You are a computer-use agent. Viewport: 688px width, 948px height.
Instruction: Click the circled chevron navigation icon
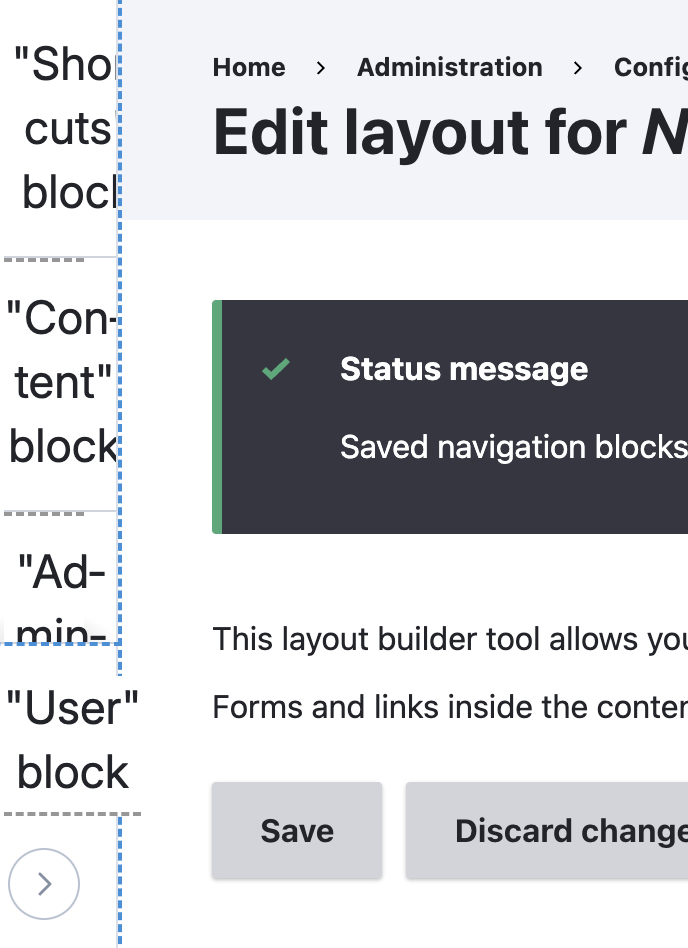point(44,884)
